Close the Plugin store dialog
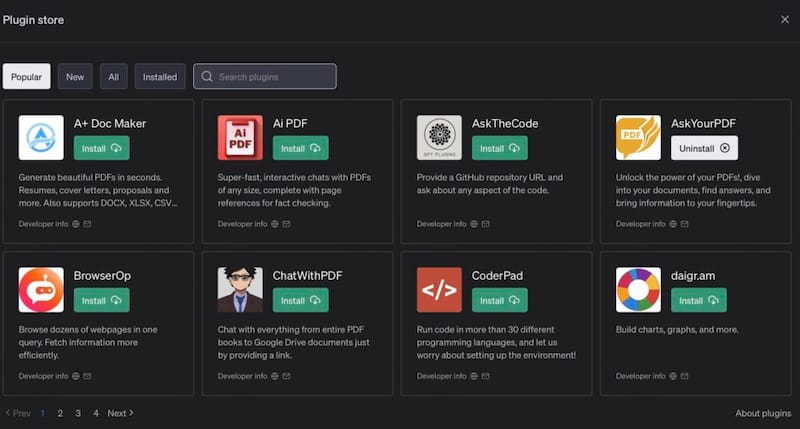The height and width of the screenshot is (429, 800). (785, 19)
